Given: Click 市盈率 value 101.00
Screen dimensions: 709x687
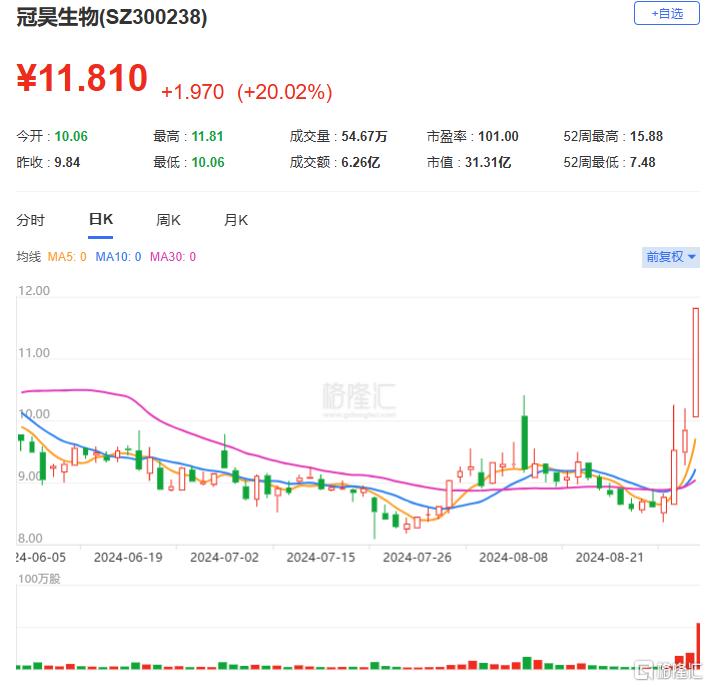Looking at the screenshot, I should 498,136.
